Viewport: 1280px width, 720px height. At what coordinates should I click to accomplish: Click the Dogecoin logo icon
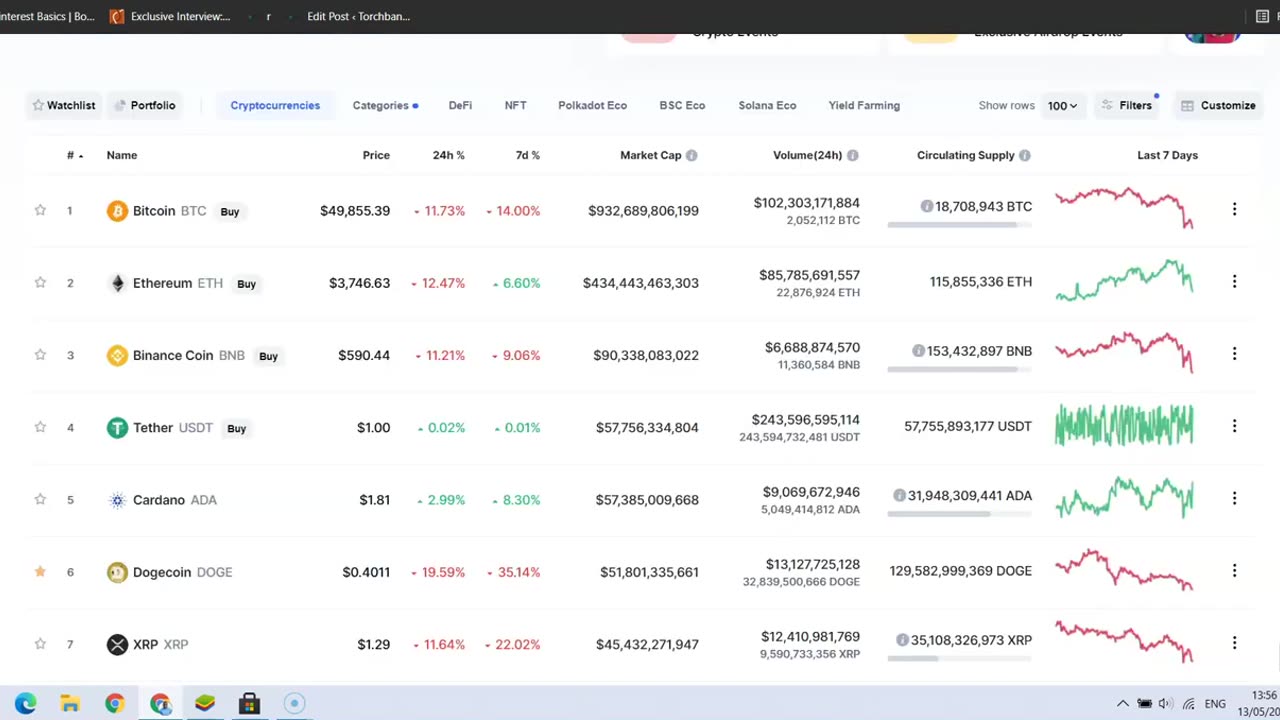pyautogui.click(x=117, y=572)
